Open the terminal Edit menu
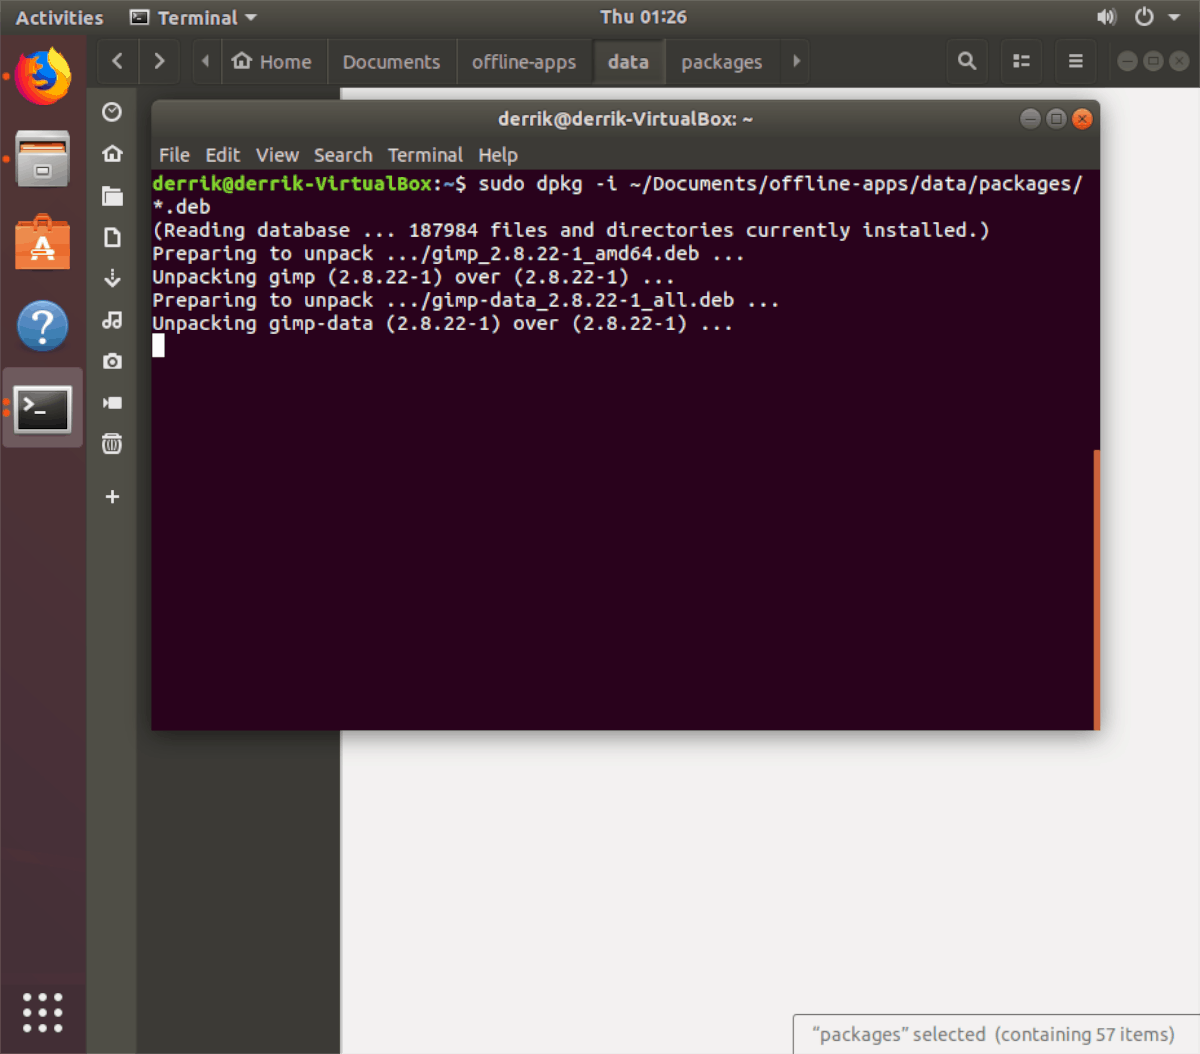 point(222,155)
